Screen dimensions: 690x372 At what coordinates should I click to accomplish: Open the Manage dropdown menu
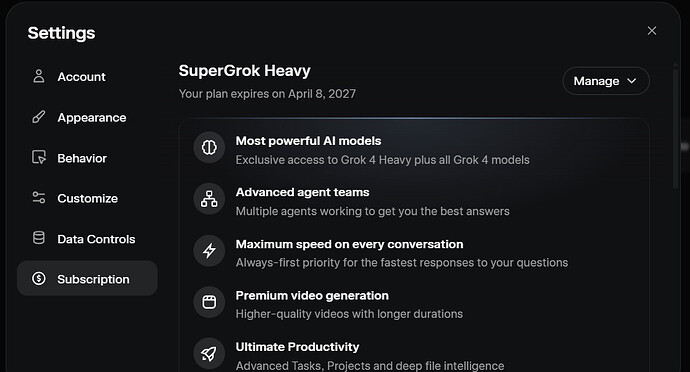click(x=606, y=81)
